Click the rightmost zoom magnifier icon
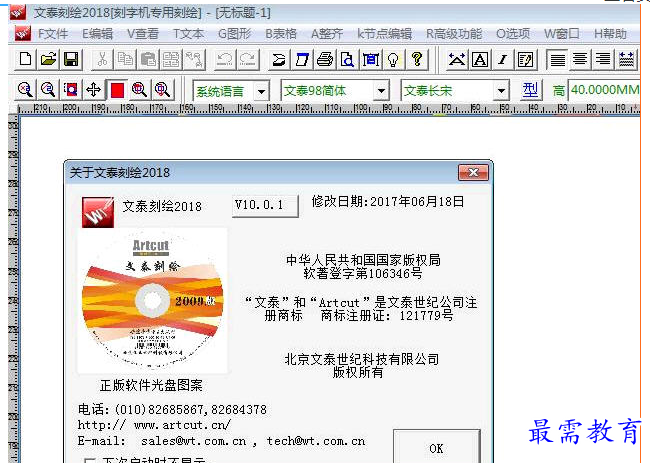Screen dimensions: 650x463 162,90
